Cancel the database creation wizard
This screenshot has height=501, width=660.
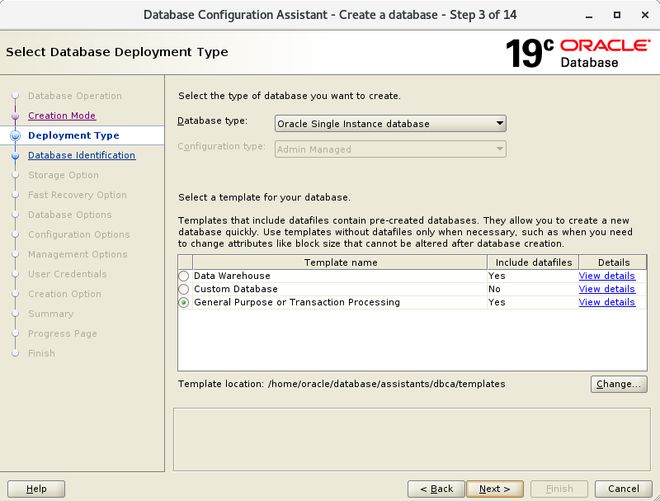tap(623, 489)
